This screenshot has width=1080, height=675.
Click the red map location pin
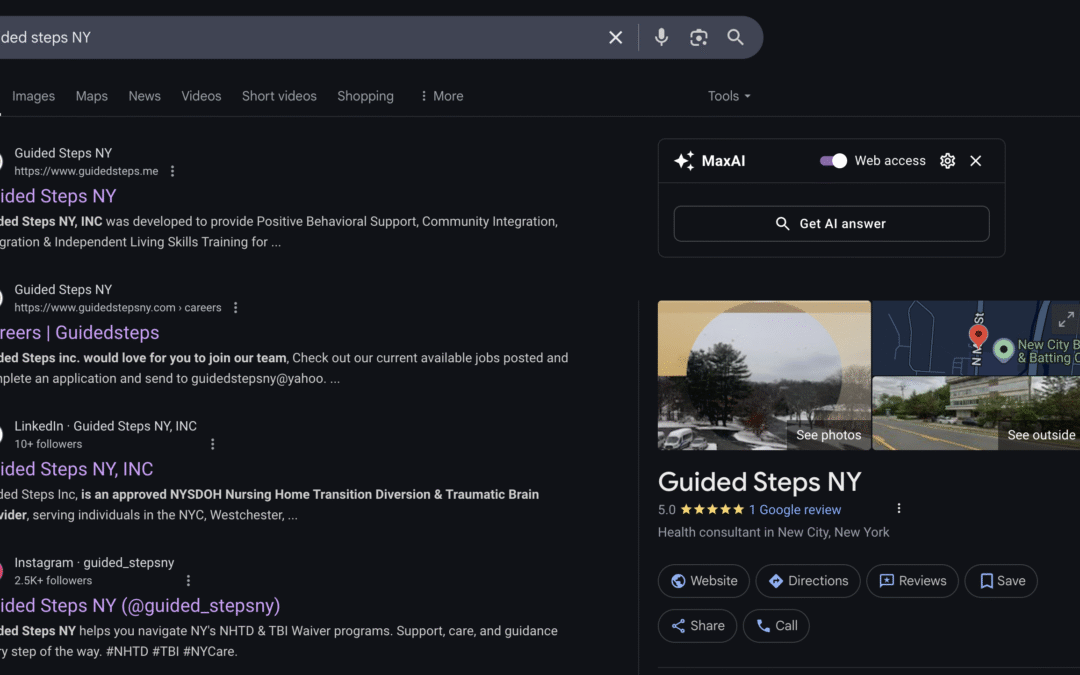[x=978, y=336]
